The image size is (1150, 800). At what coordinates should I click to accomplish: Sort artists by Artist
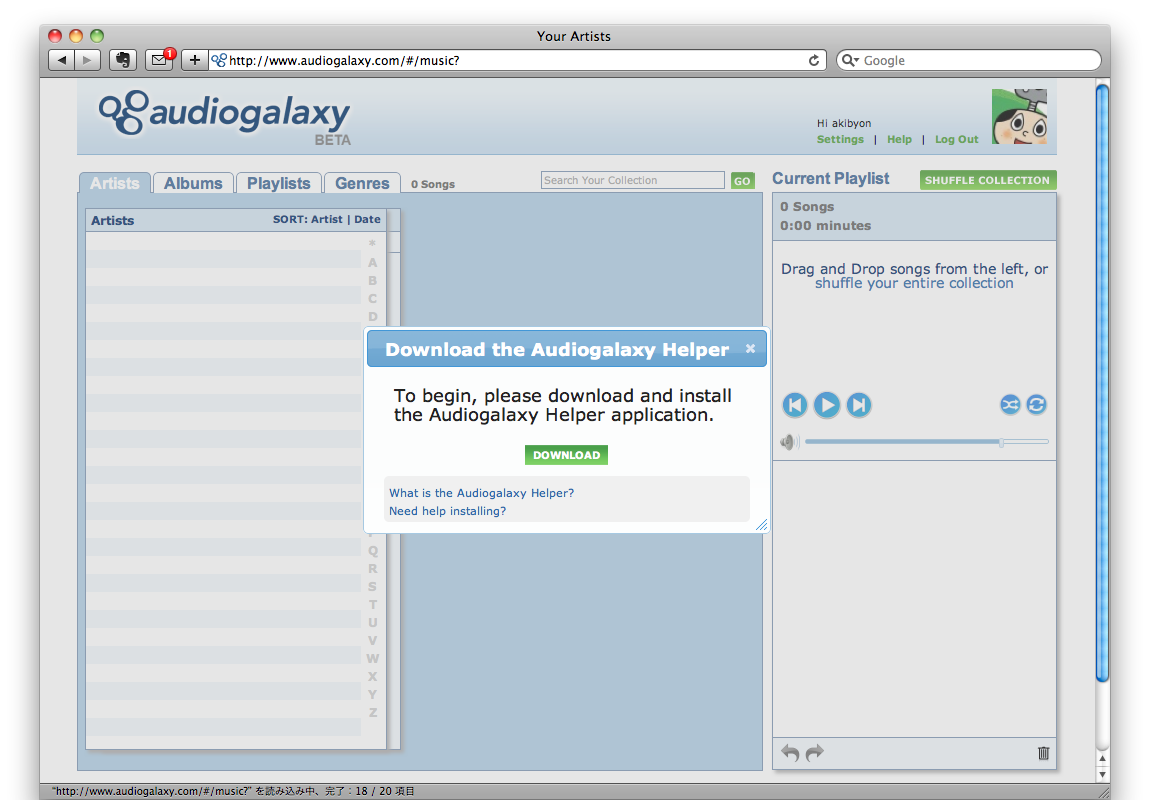326,219
